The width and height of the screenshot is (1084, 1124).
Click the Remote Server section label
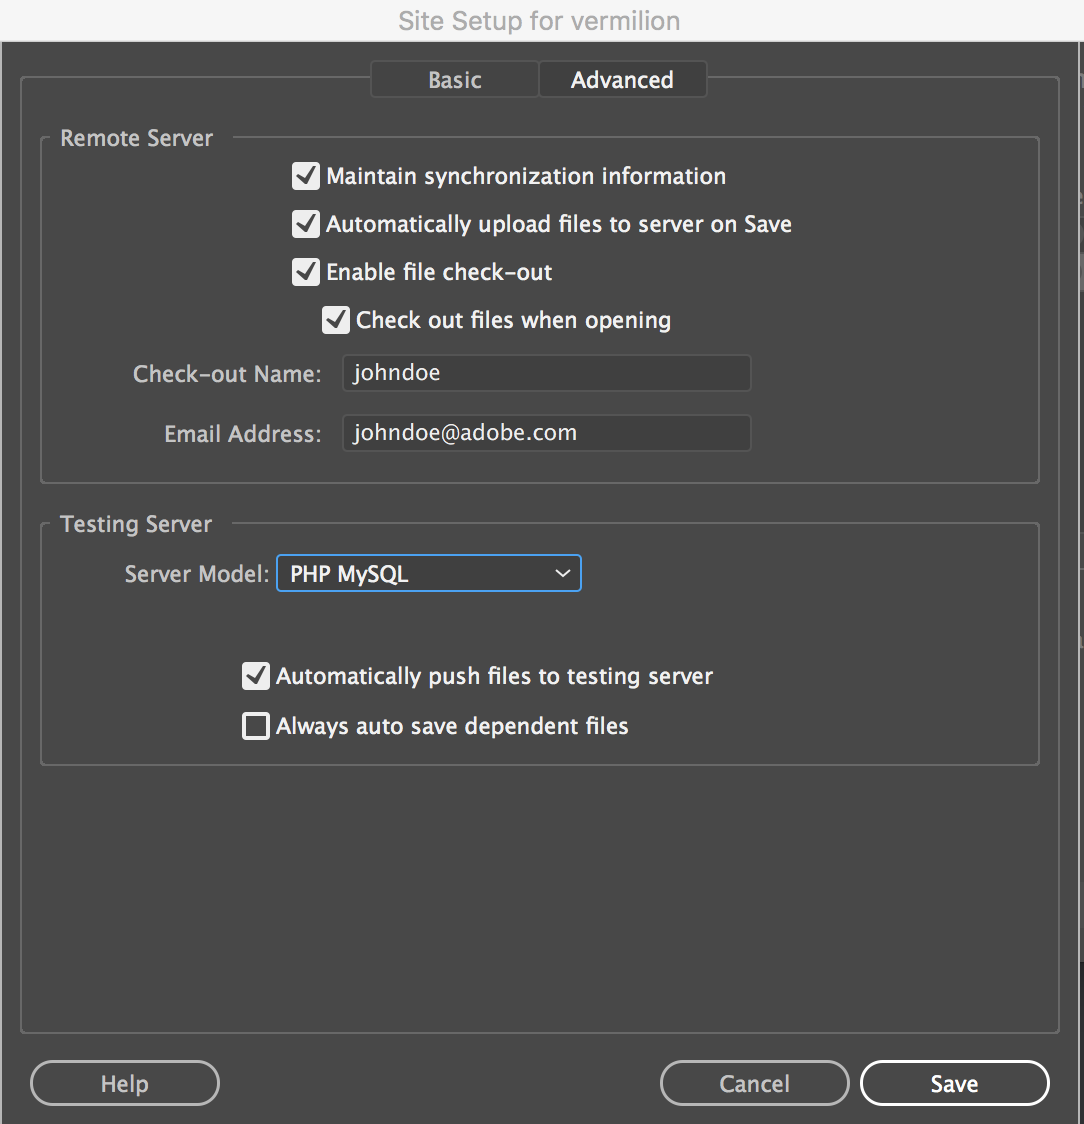pos(136,138)
